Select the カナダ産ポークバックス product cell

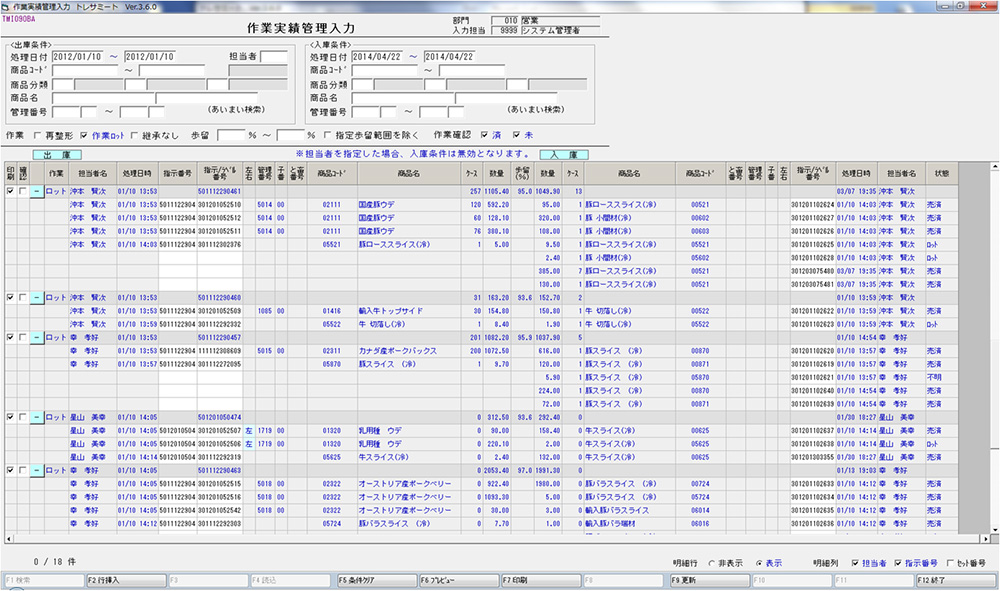(x=409, y=351)
